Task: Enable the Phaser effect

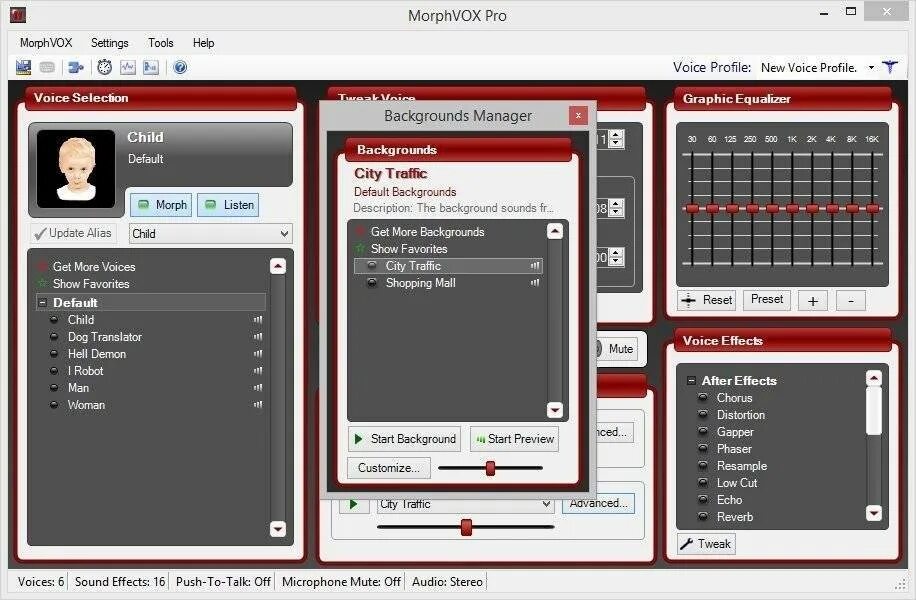Action: coord(703,449)
